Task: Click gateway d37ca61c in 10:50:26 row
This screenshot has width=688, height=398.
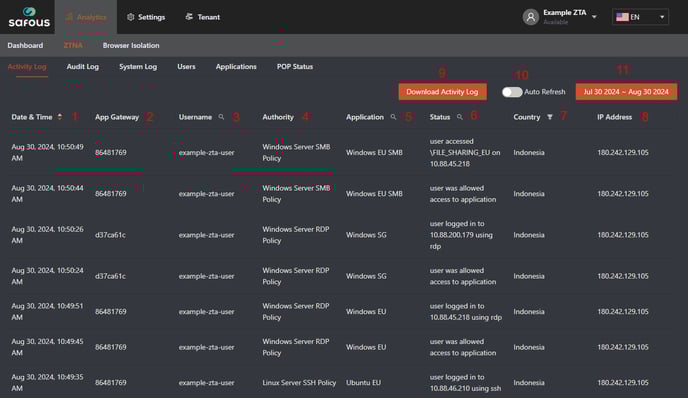Action: click(110, 235)
